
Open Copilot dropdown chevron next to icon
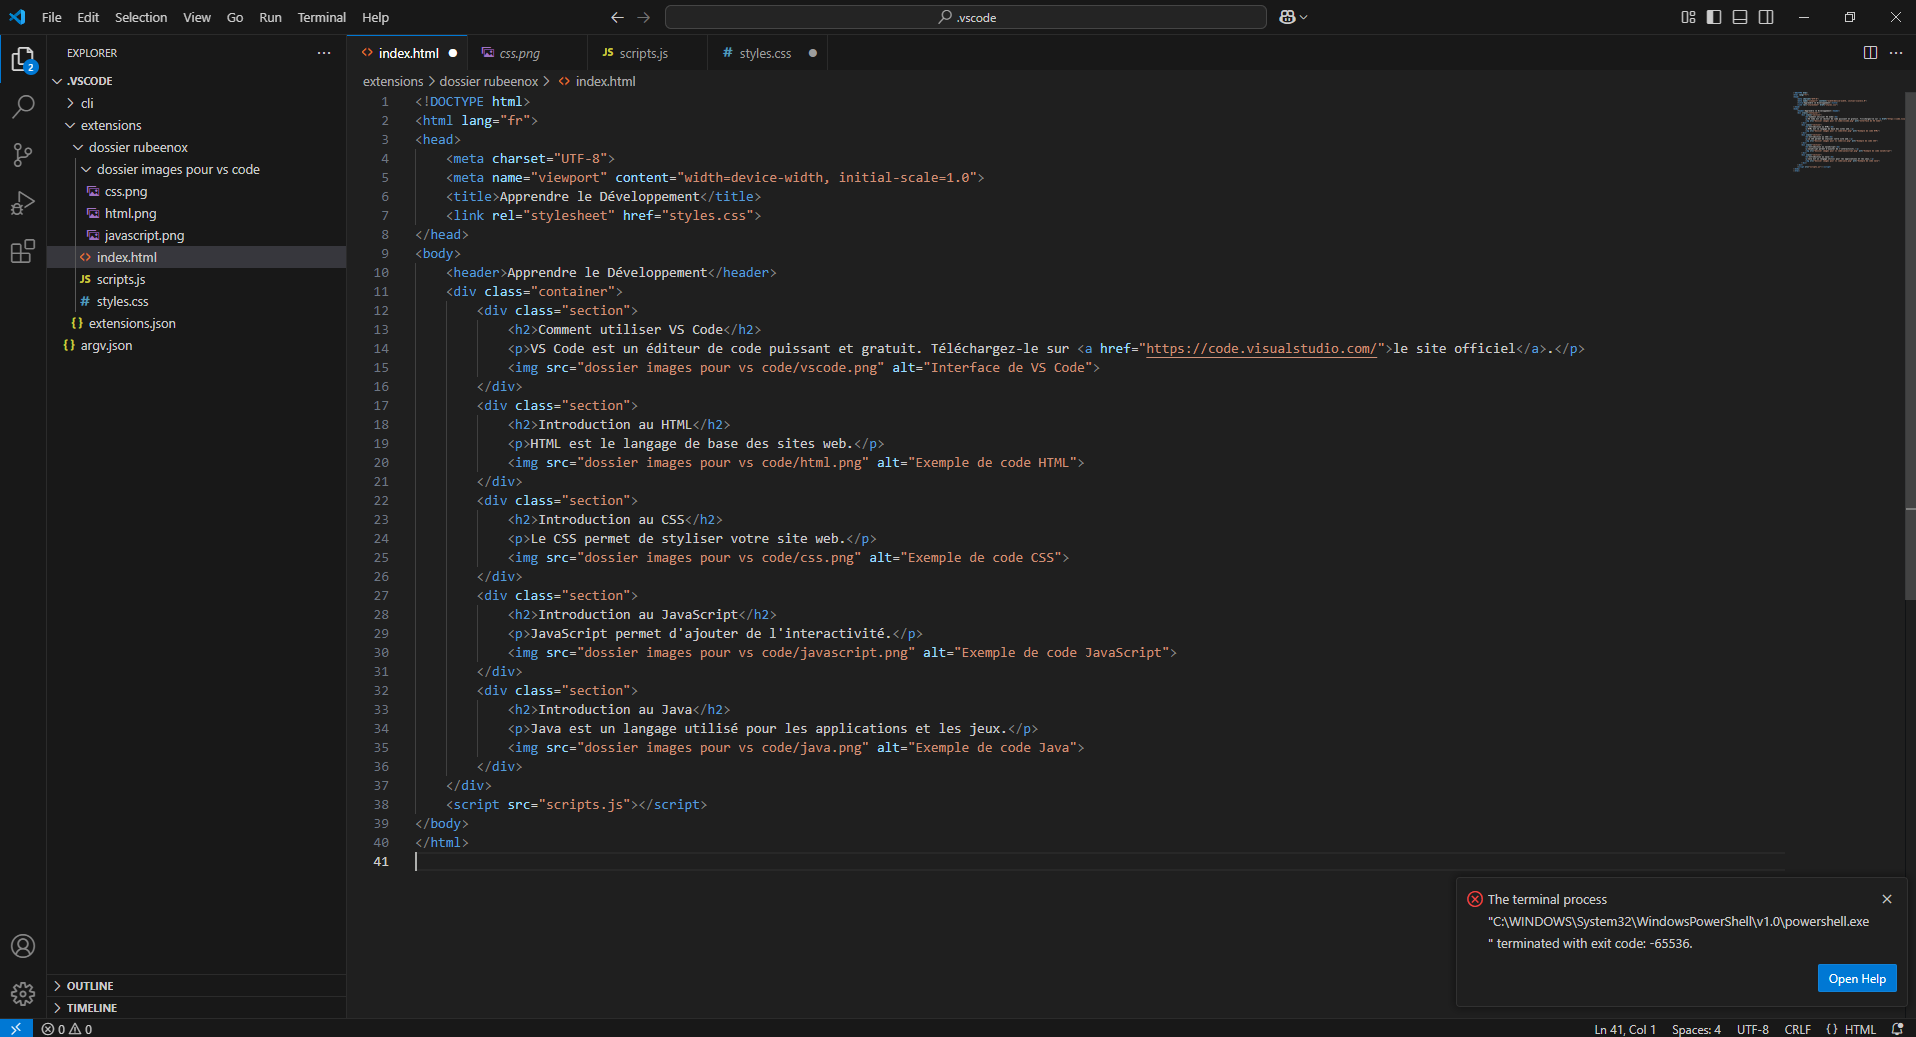point(1303,17)
